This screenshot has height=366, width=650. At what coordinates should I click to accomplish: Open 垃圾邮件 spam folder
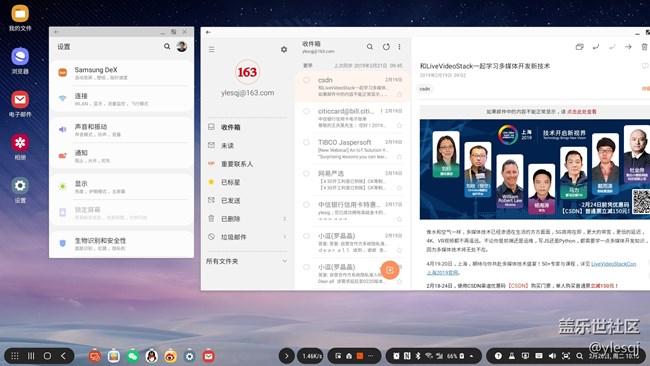coord(247,237)
